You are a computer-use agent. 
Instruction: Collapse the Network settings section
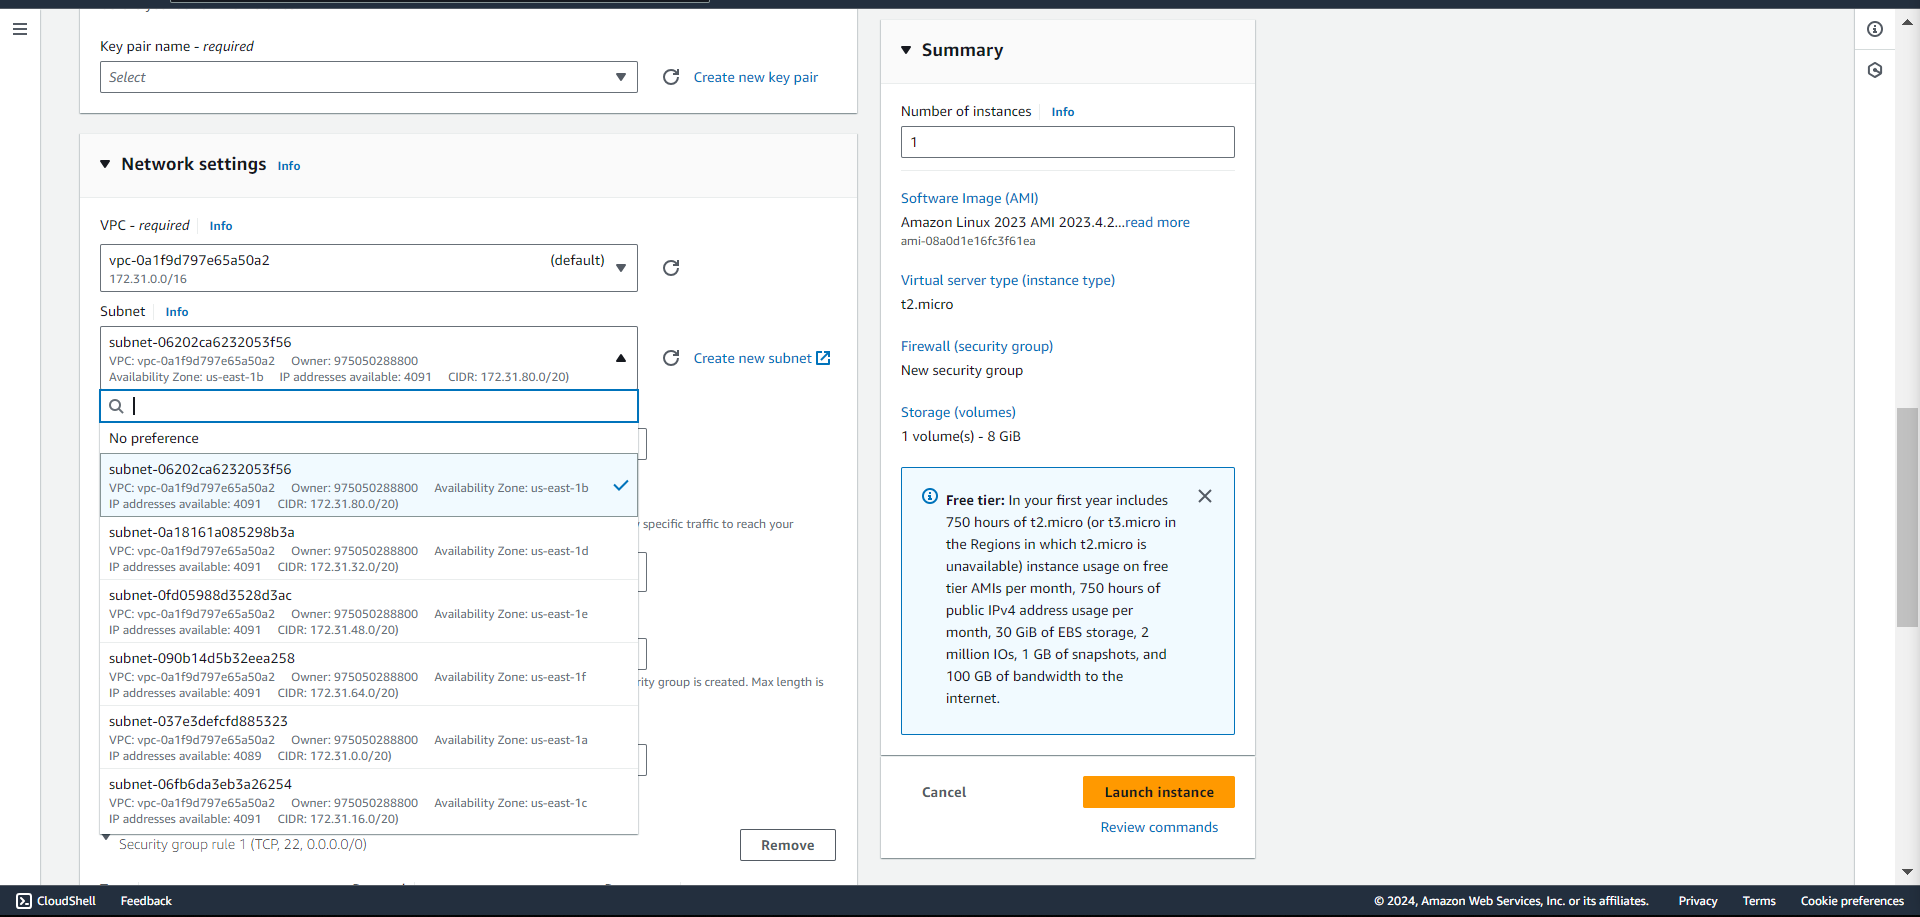(105, 164)
